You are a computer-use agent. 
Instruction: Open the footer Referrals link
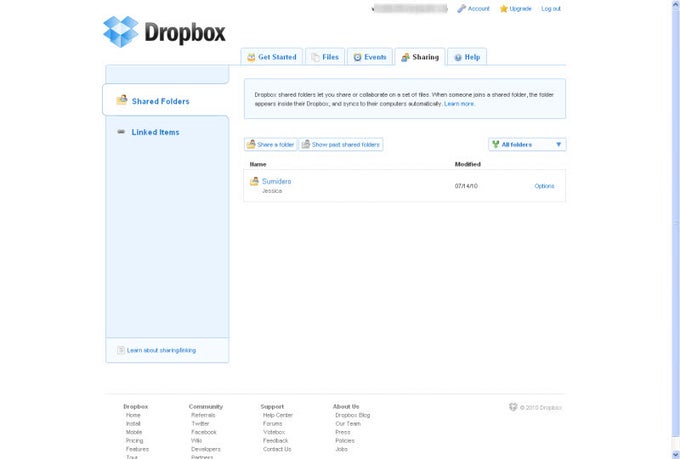point(203,415)
